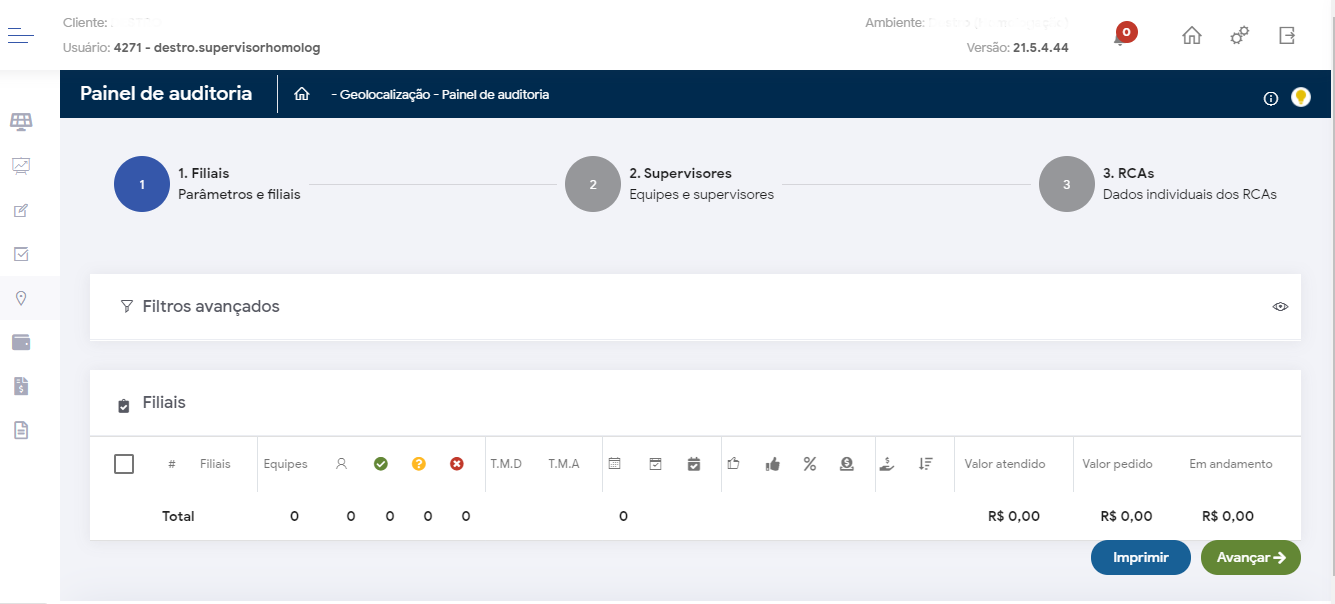This screenshot has width=1335, height=604.
Task: Go to home via top-right house icon
Action: (x=1192, y=35)
